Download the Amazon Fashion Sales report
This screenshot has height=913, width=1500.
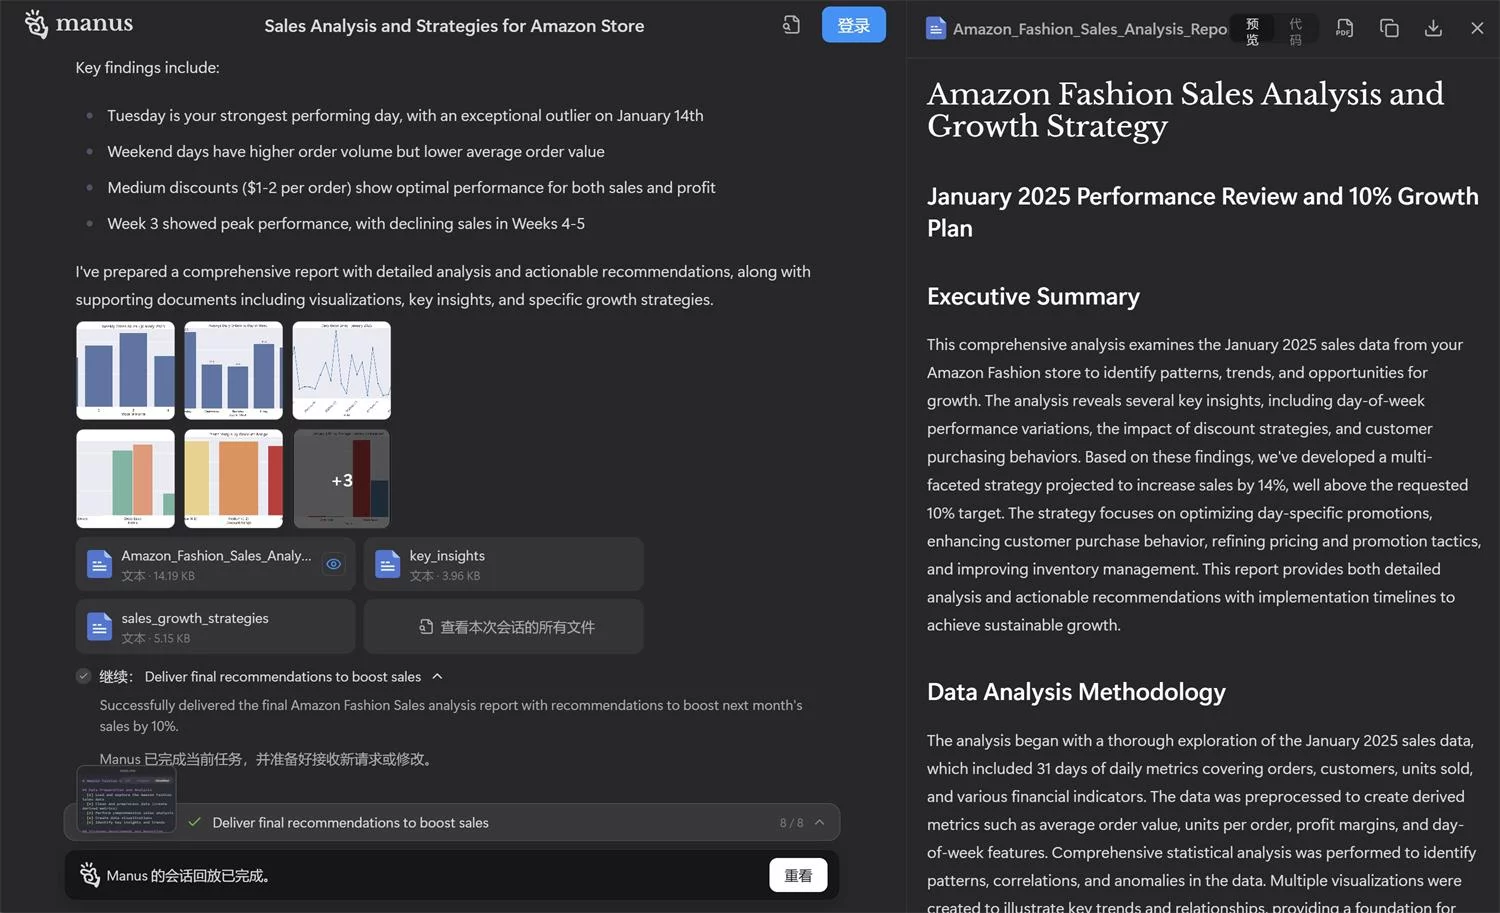(x=1433, y=29)
